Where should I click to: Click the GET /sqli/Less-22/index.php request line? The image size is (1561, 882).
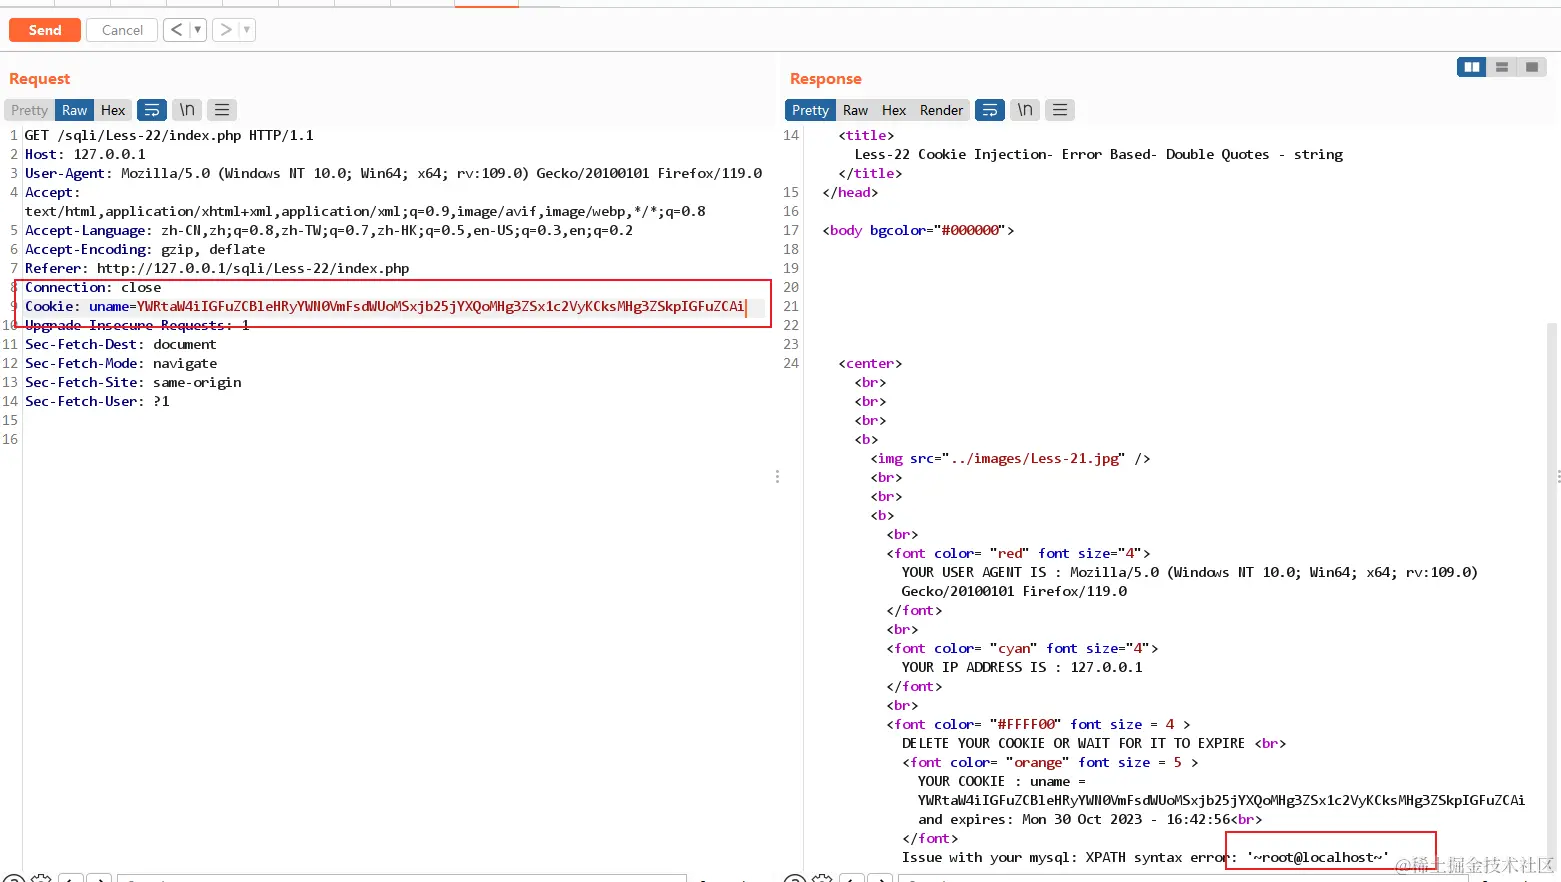[x=169, y=135]
